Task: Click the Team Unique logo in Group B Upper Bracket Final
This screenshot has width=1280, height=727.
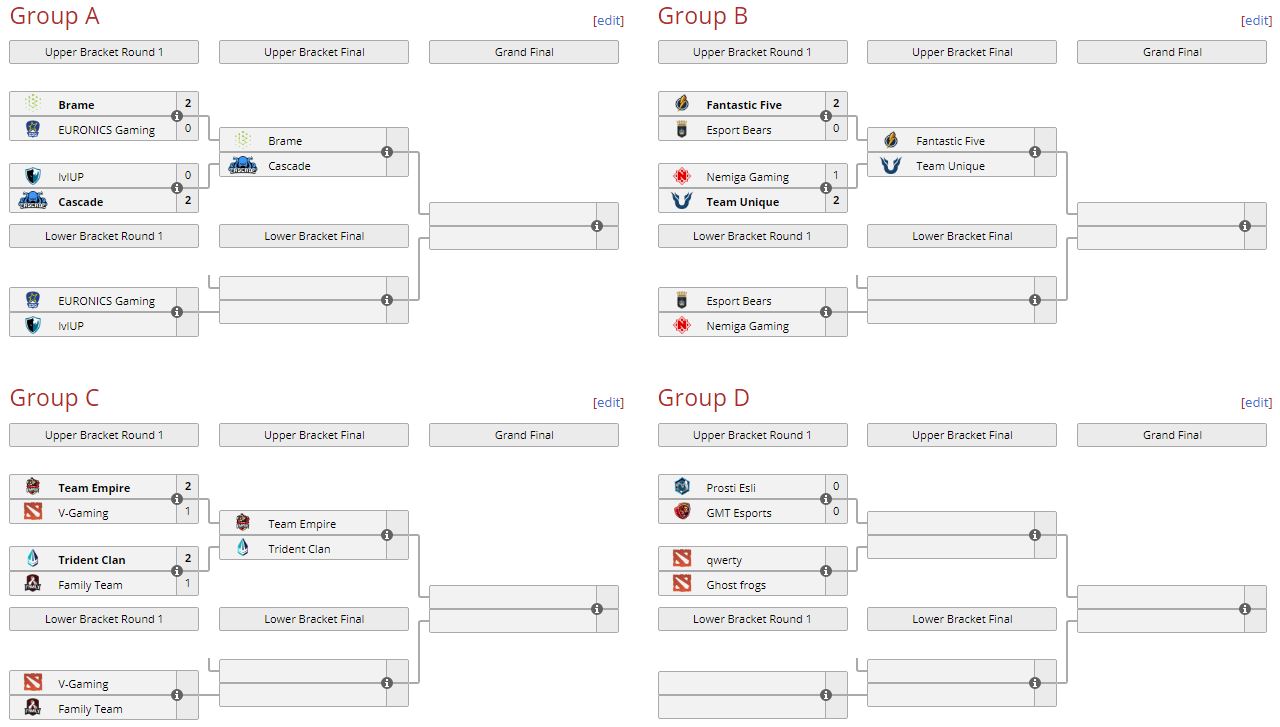Action: (891, 166)
